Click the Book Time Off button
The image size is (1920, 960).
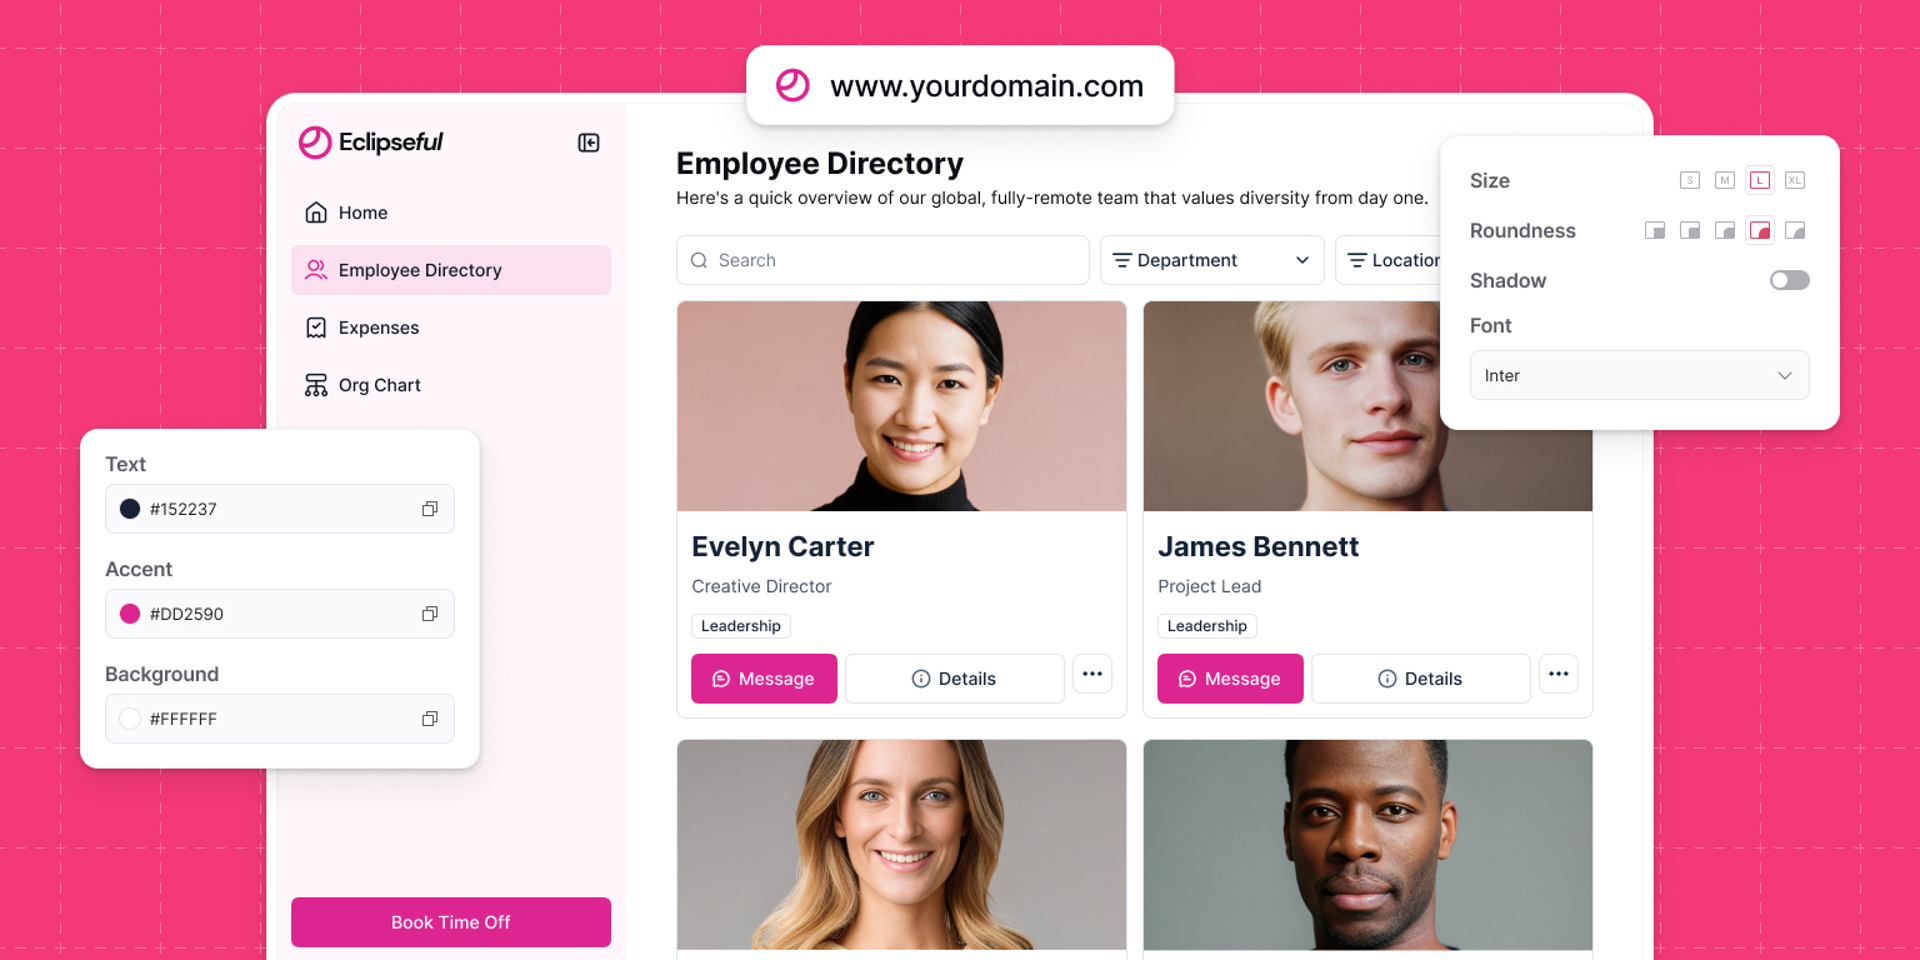point(451,922)
